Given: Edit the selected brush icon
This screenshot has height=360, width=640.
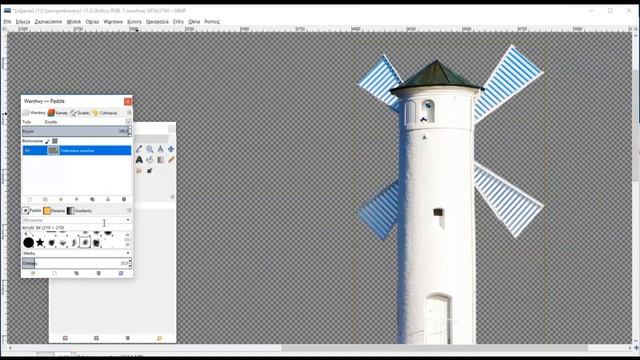Looking at the screenshot, I should click(33, 273).
